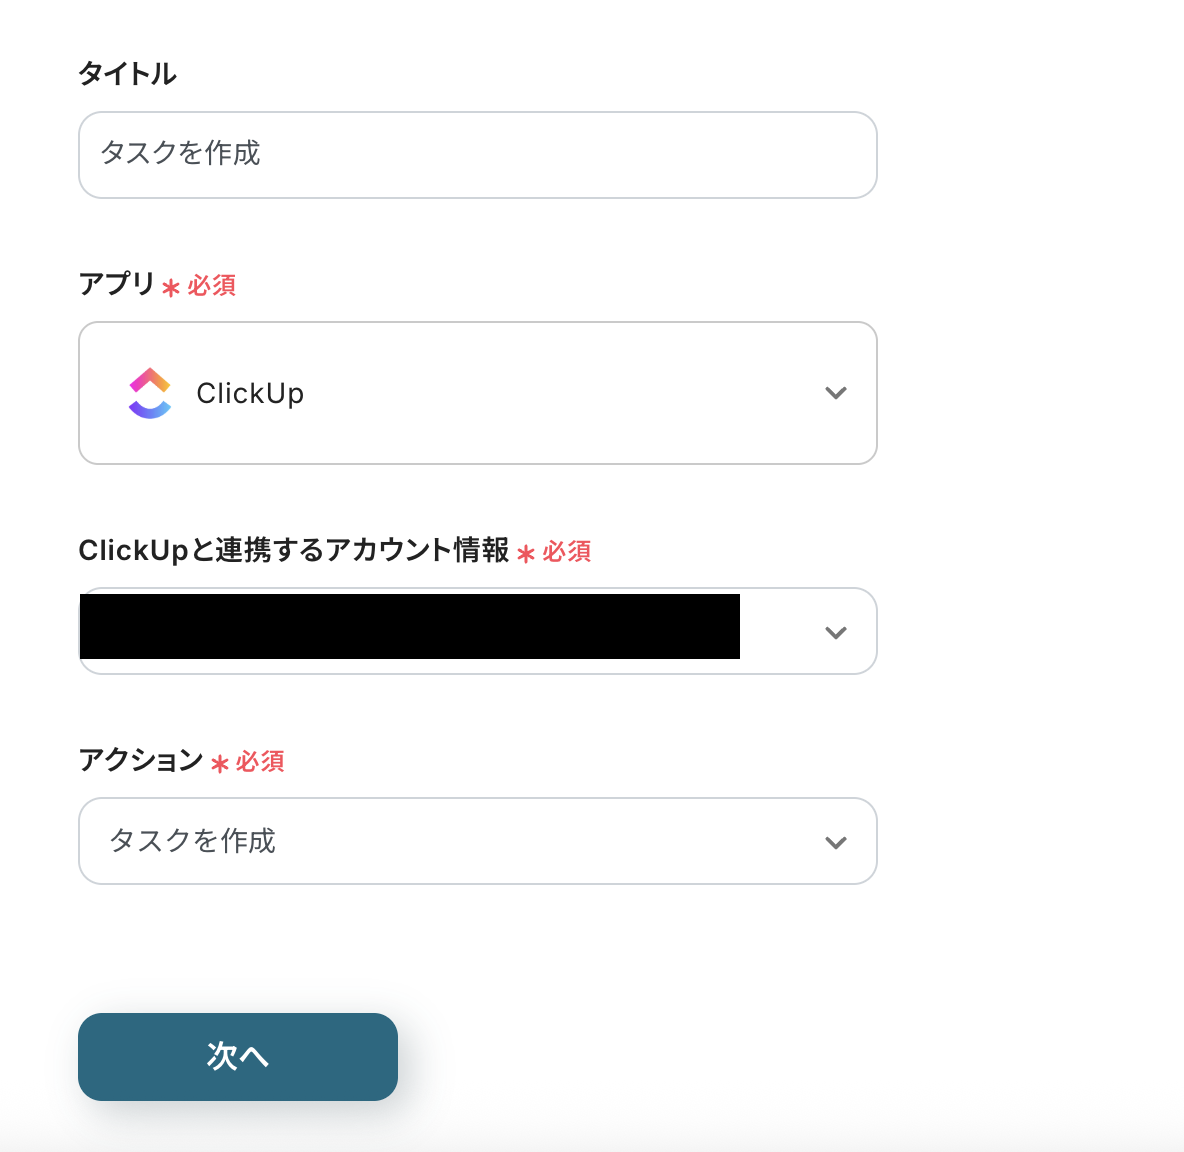Click the red asterisk beside アカウント情報 label
Viewport: 1184px width, 1152px height.
coord(526,553)
